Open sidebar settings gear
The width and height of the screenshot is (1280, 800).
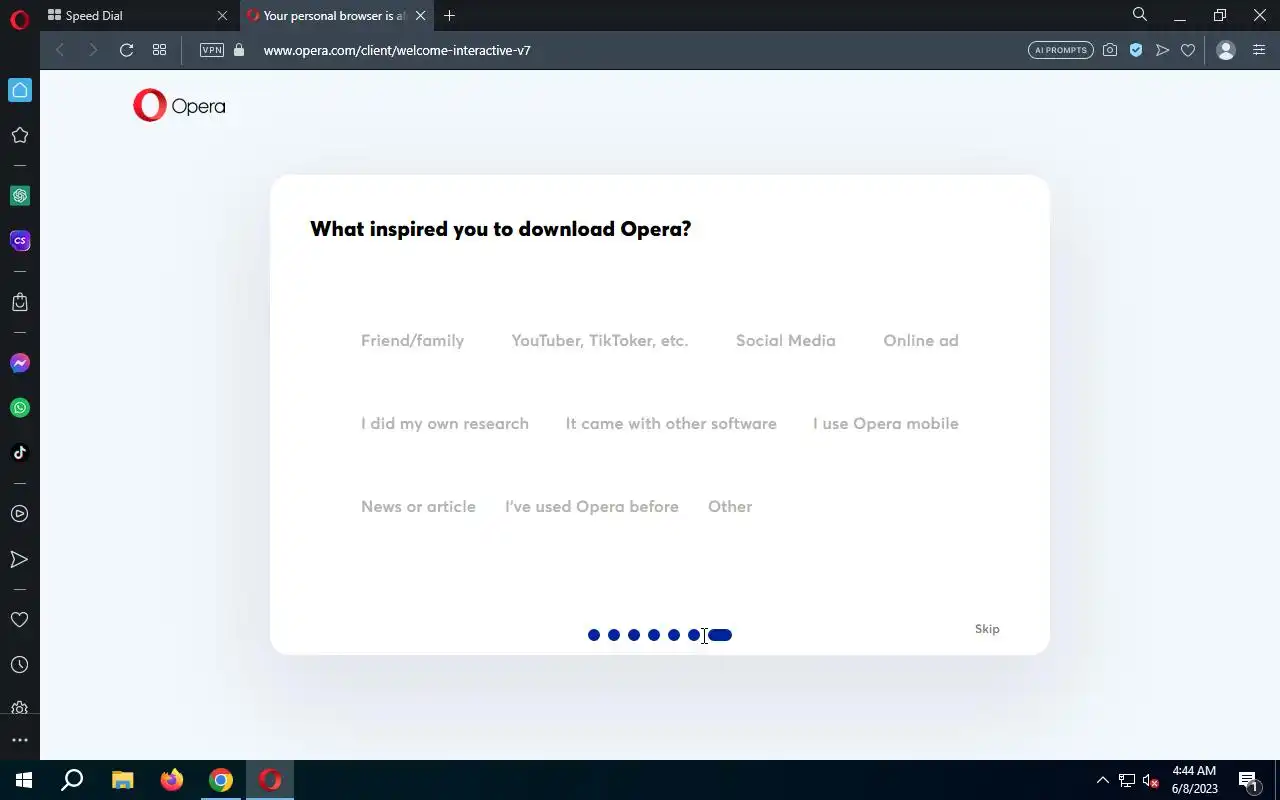(x=19, y=709)
